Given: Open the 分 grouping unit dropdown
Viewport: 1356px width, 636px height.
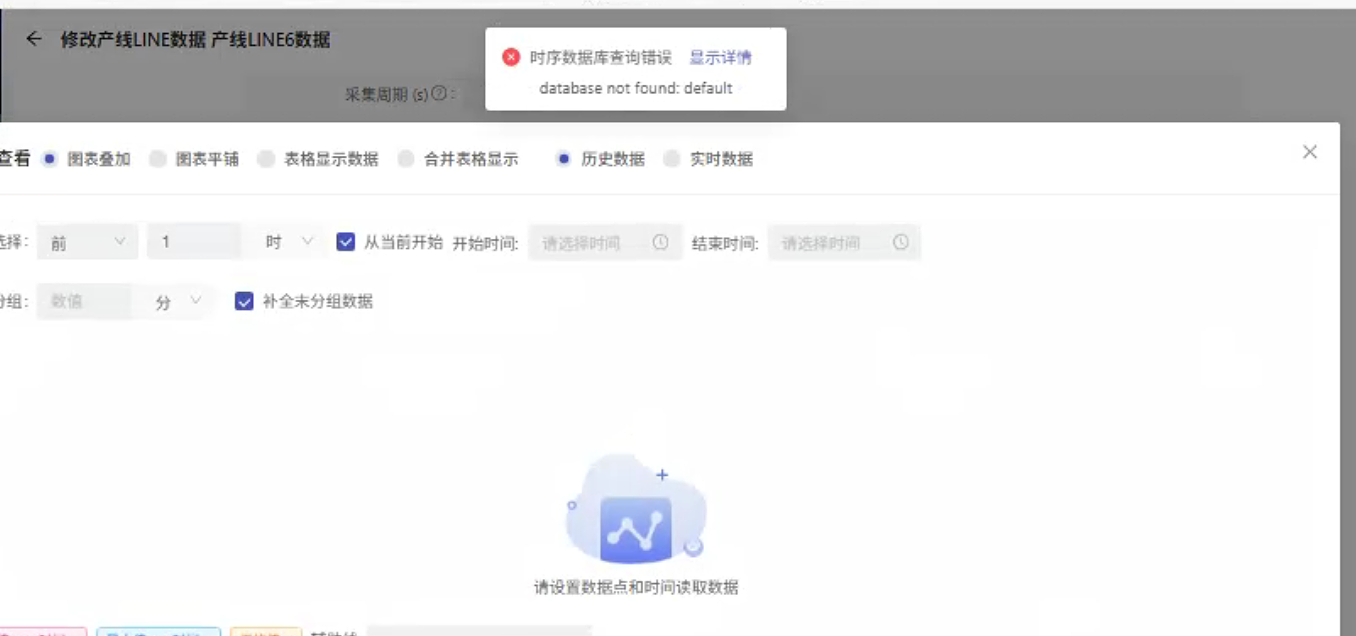Looking at the screenshot, I should point(178,301).
